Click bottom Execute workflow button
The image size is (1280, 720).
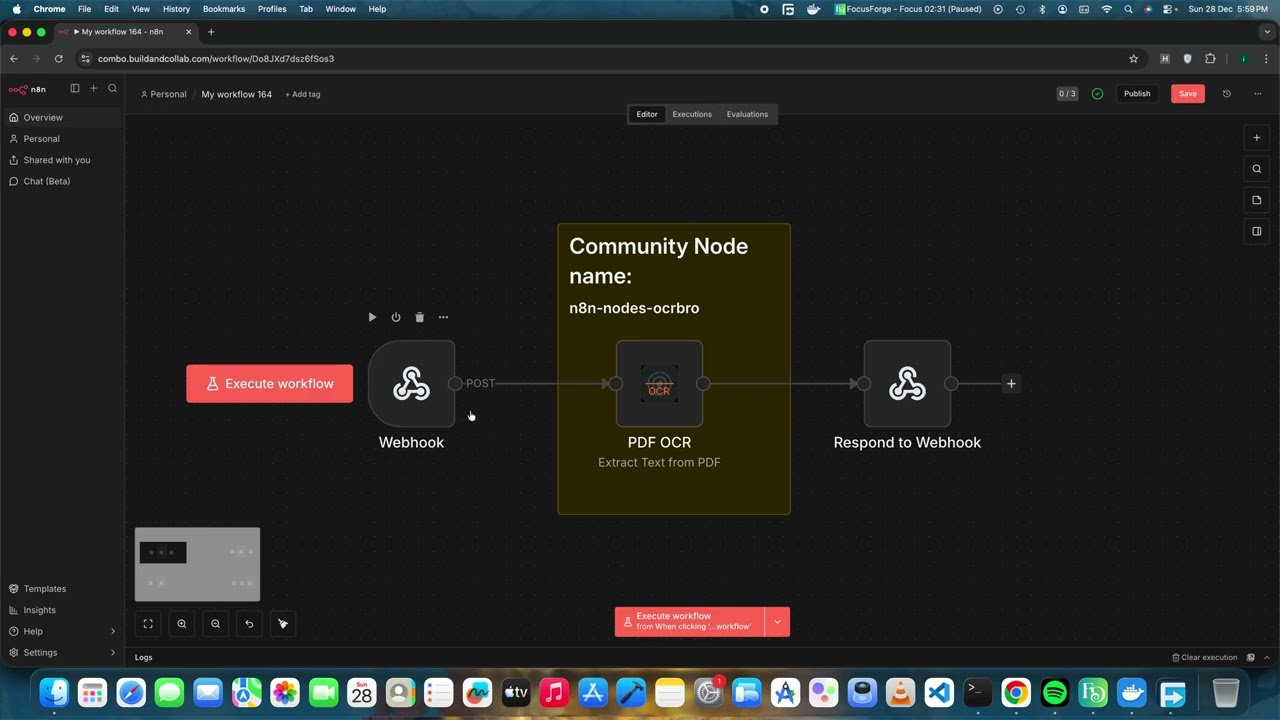(x=689, y=622)
